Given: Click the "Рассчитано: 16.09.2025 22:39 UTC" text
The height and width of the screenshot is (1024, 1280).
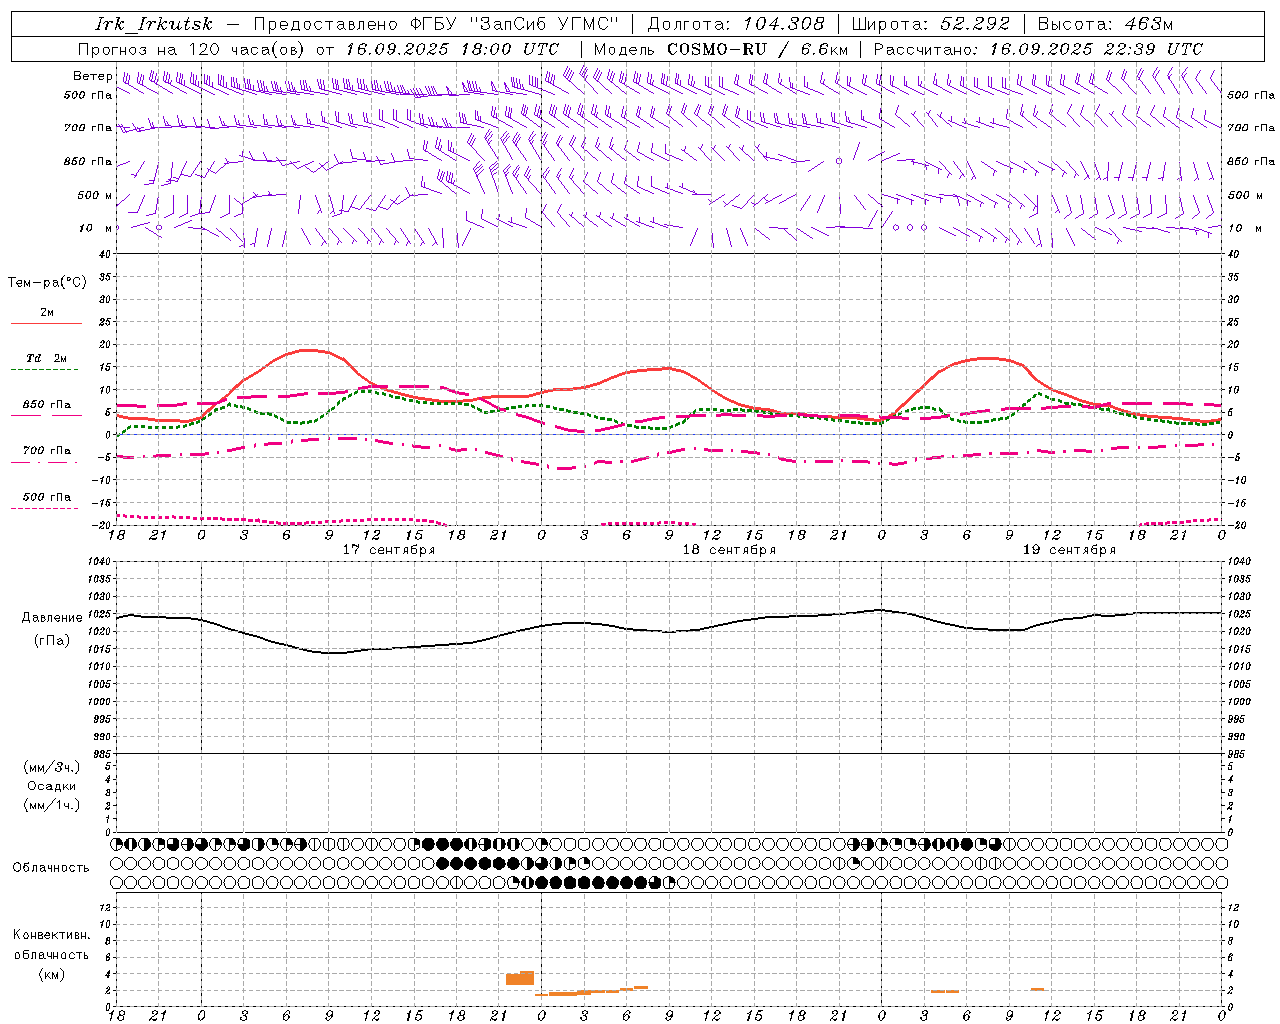Looking at the screenshot, I should pyautogui.click(x=1038, y=49).
